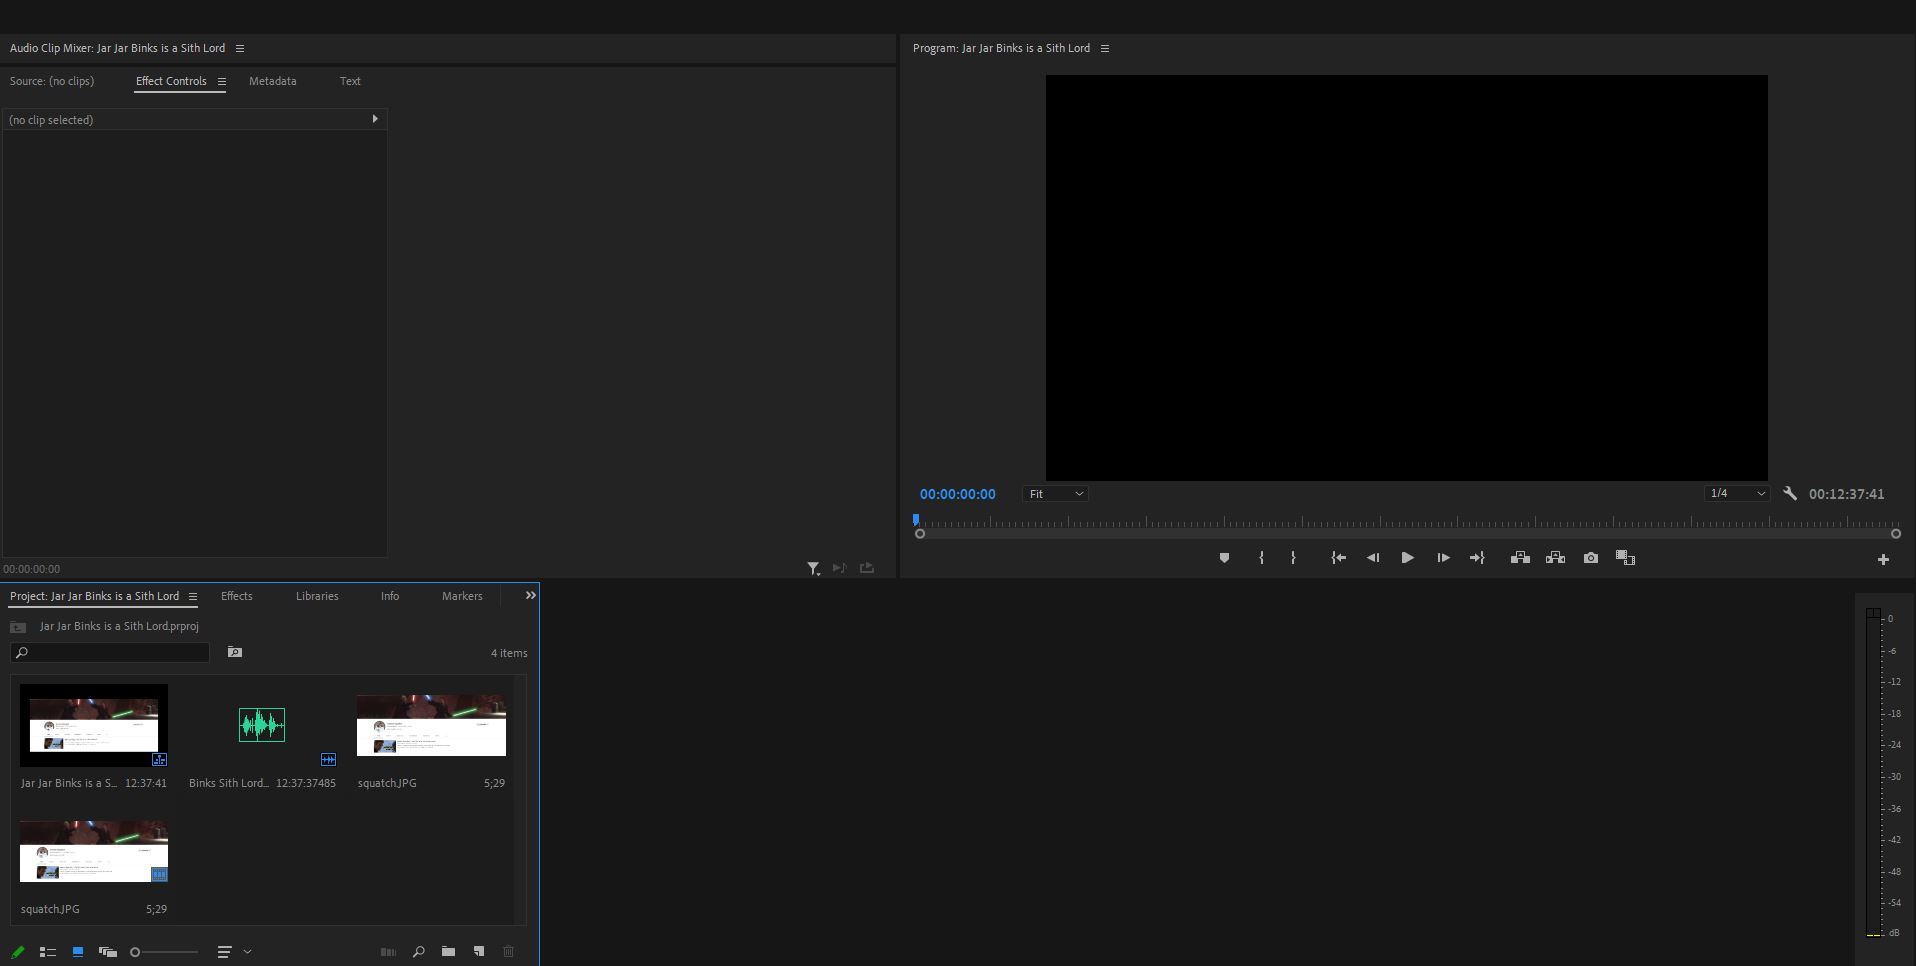Open the Program monitor panel menu
Image resolution: width=1916 pixels, height=966 pixels.
[1104, 48]
